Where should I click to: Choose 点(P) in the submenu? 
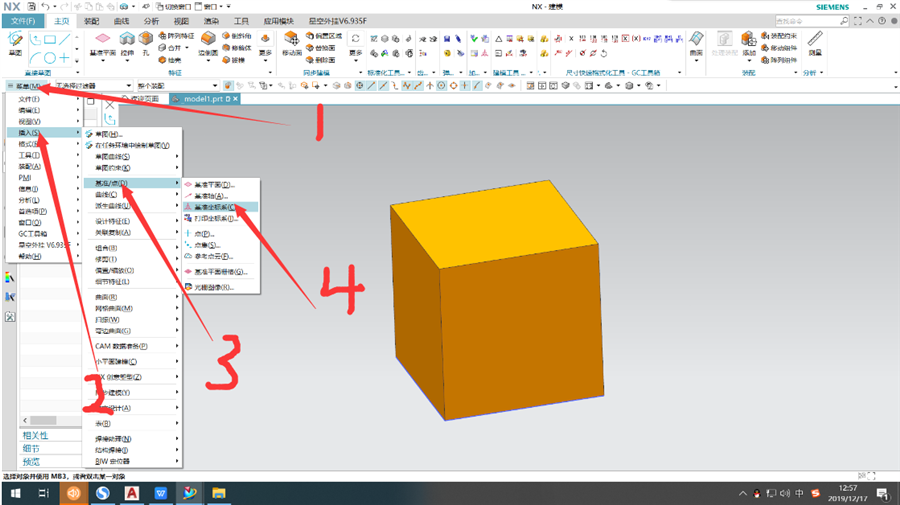[x=221, y=234]
